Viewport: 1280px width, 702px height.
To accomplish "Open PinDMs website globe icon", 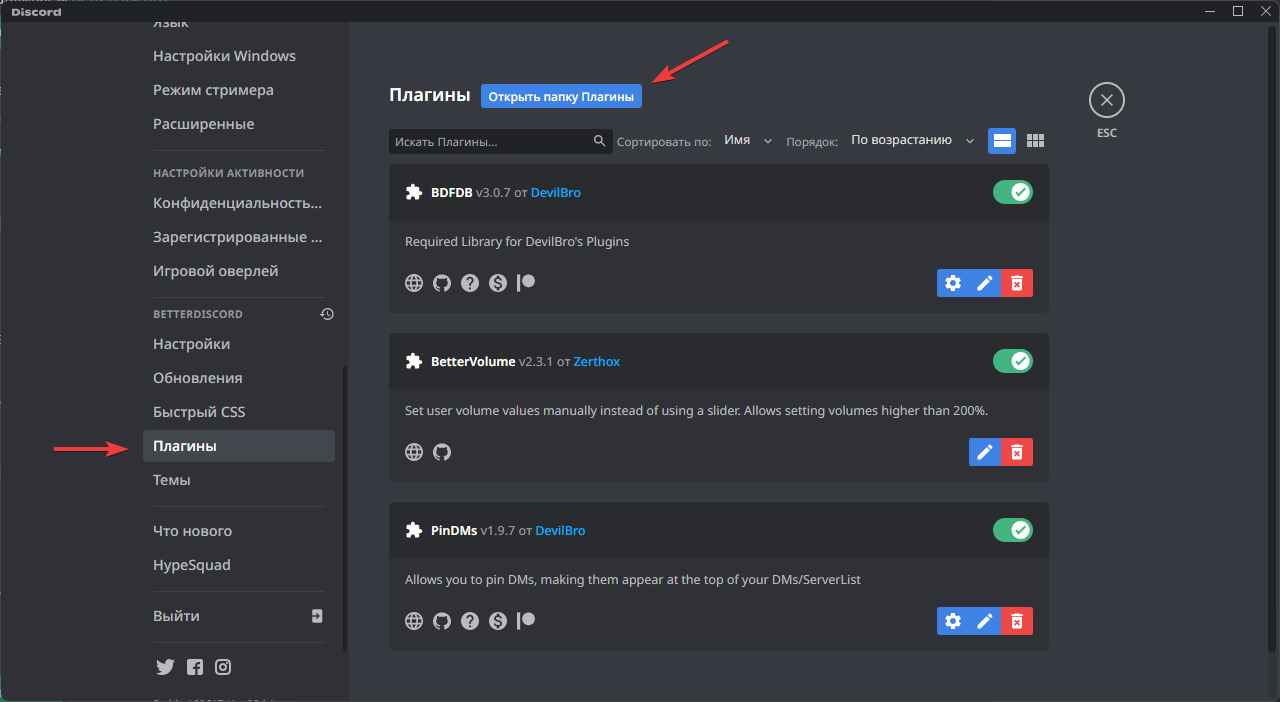I will pyautogui.click(x=414, y=621).
